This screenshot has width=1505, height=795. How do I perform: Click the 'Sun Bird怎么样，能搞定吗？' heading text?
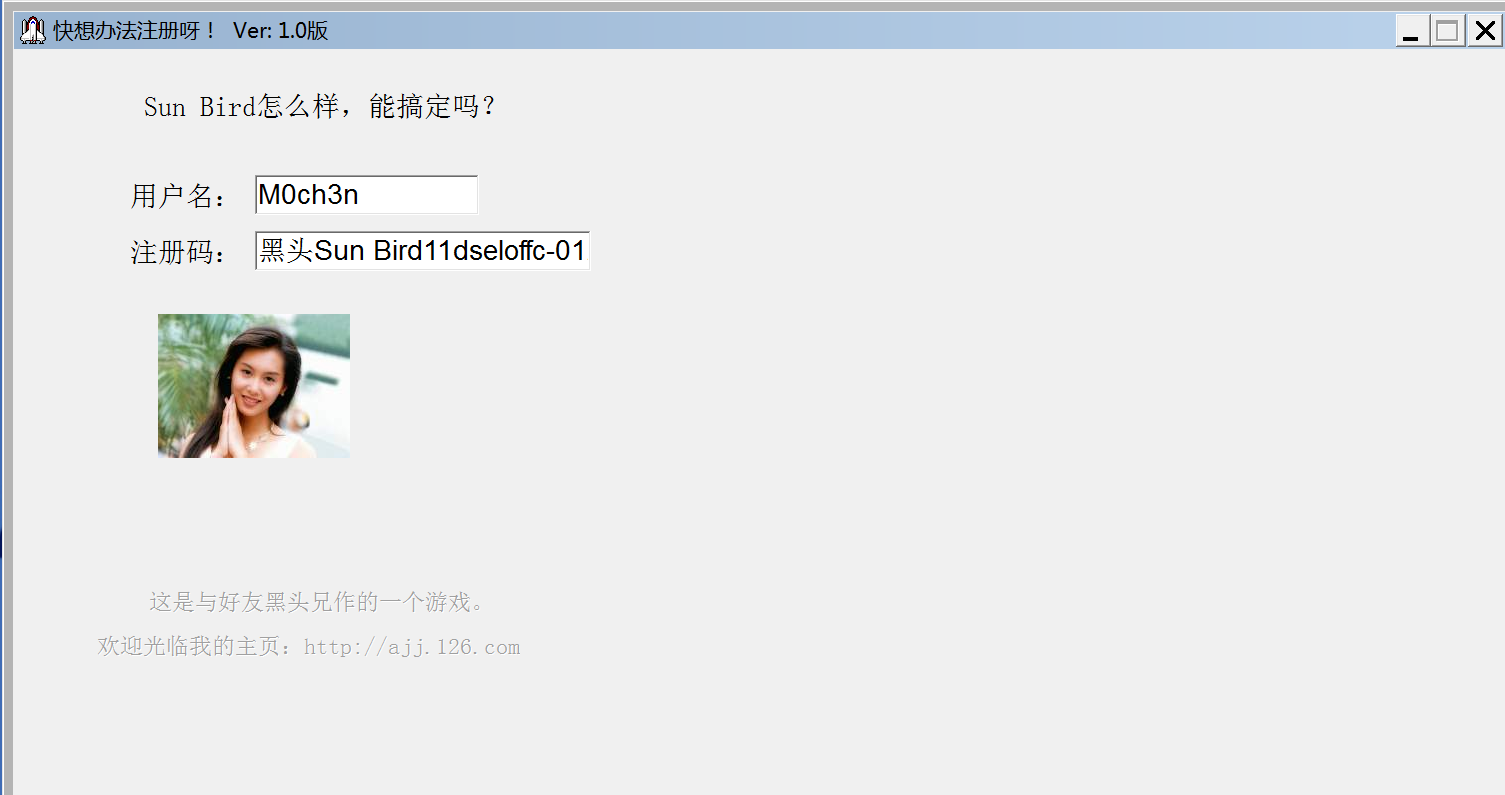[320, 107]
